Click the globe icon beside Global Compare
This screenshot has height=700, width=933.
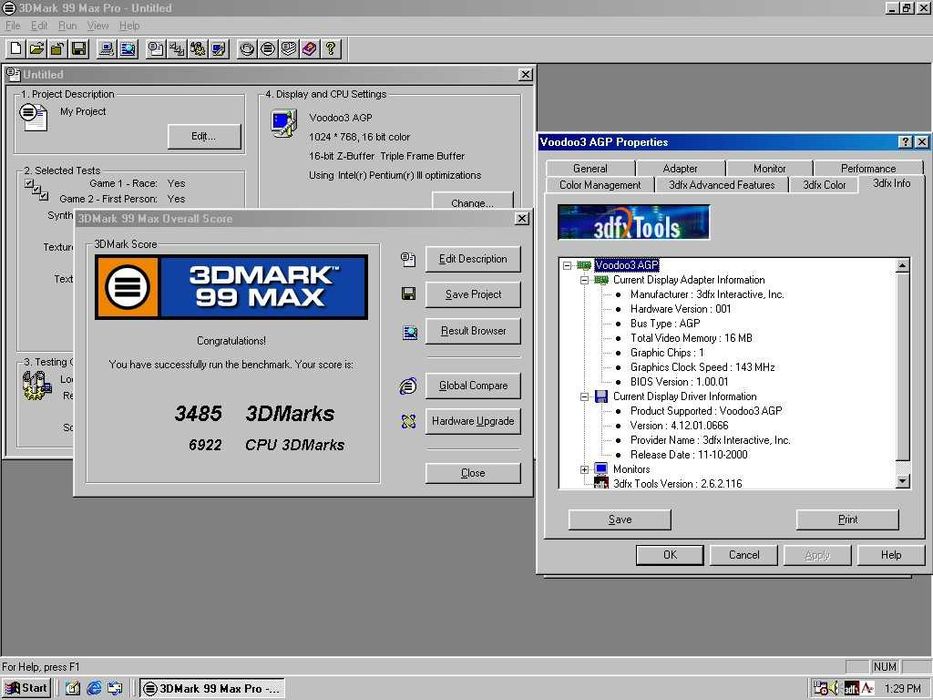(408, 386)
